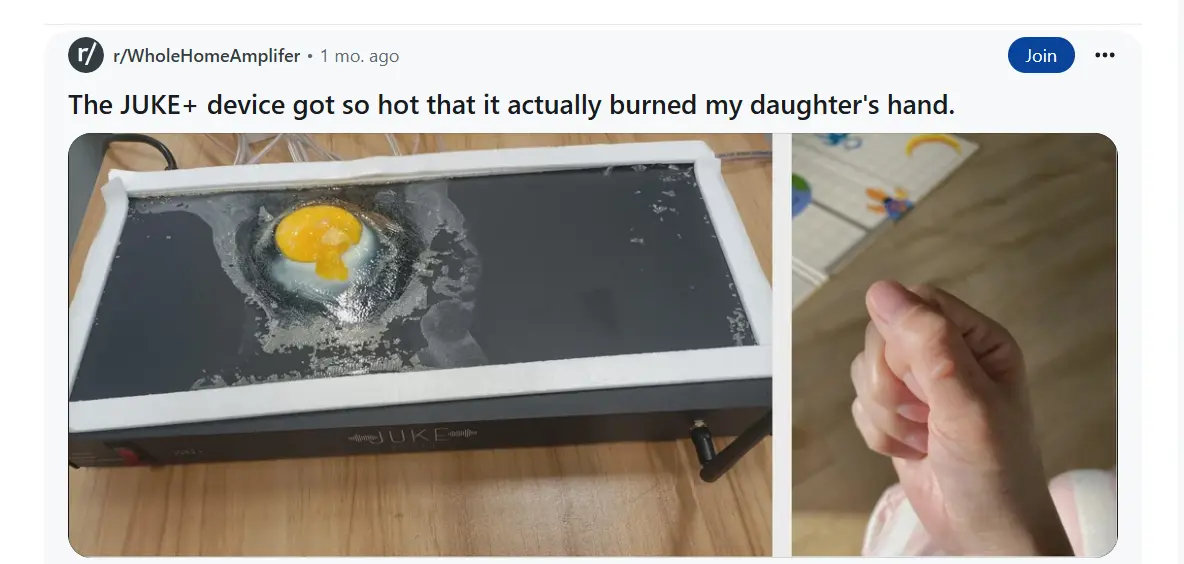The image size is (1184, 564).
Task: Click the word 'JUKE+' in the post title
Action: tap(158, 105)
